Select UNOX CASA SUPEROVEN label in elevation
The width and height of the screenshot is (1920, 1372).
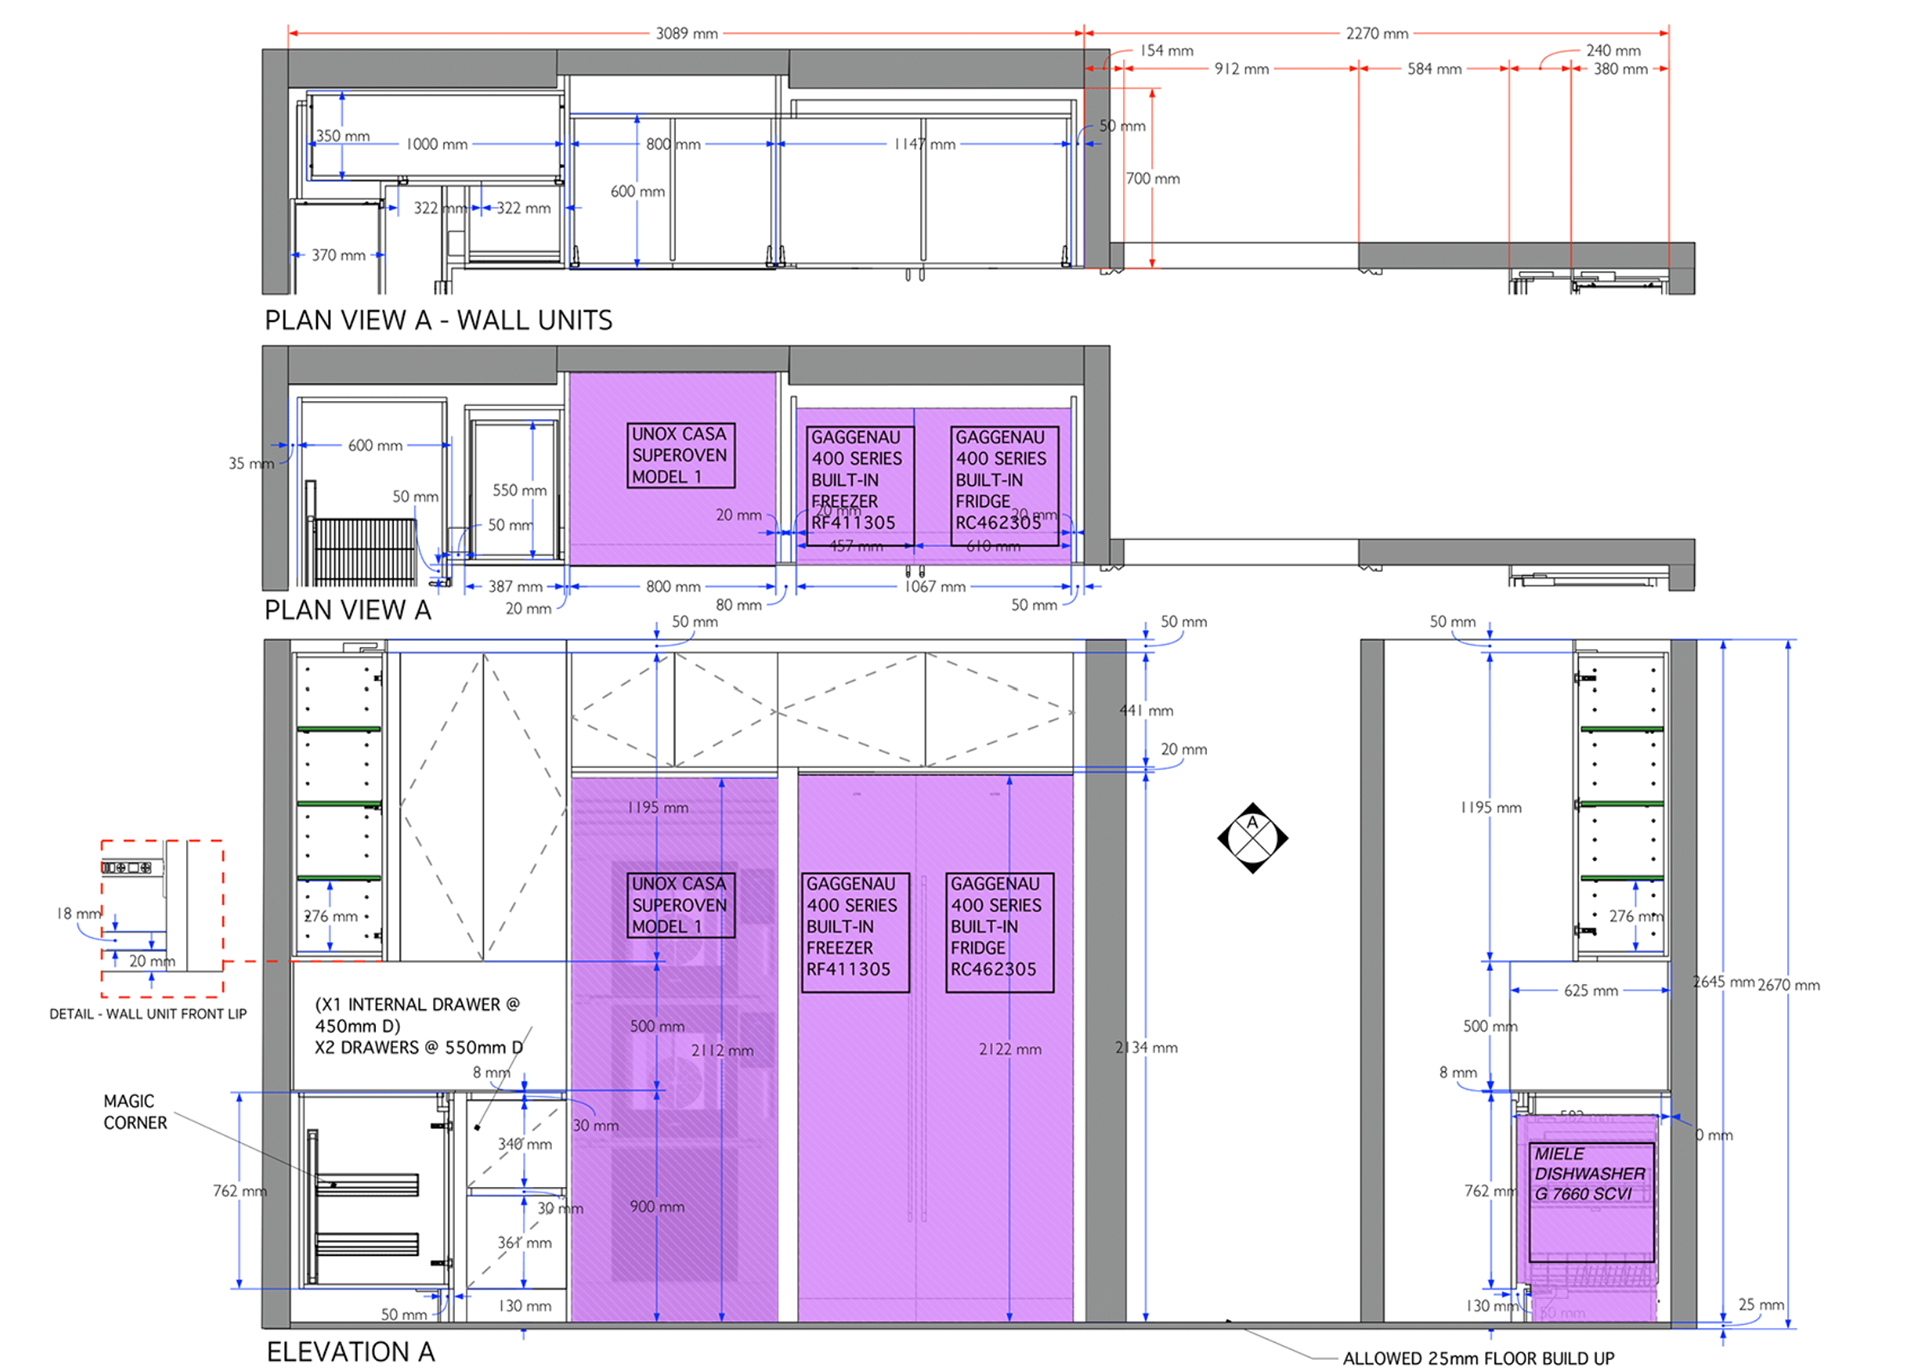point(680,905)
